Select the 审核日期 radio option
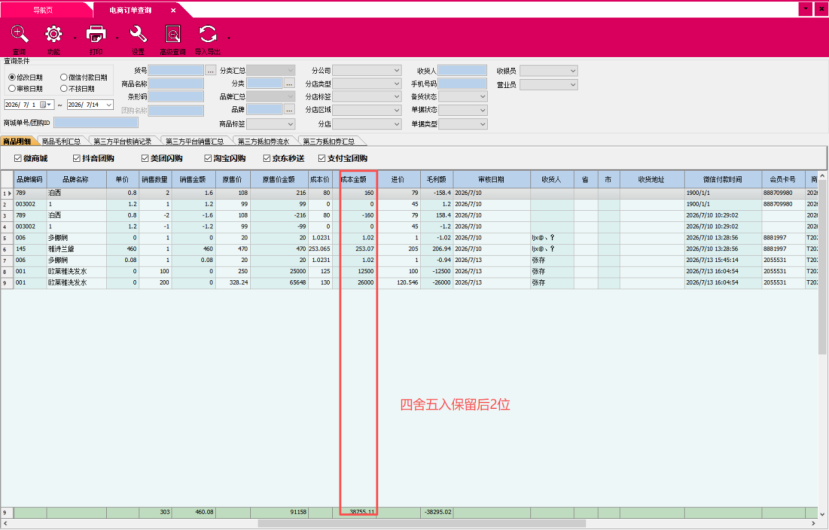The image size is (829, 530). 12,88
